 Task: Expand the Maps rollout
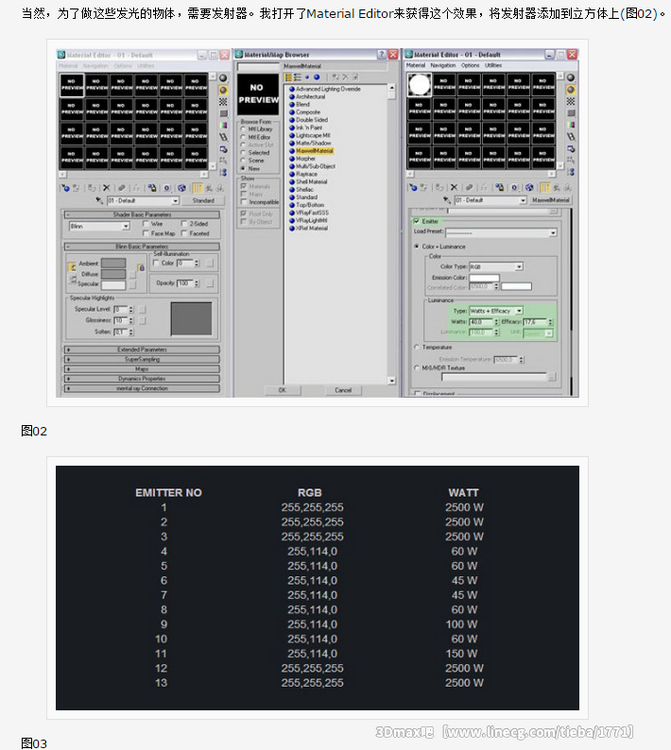tap(141, 369)
